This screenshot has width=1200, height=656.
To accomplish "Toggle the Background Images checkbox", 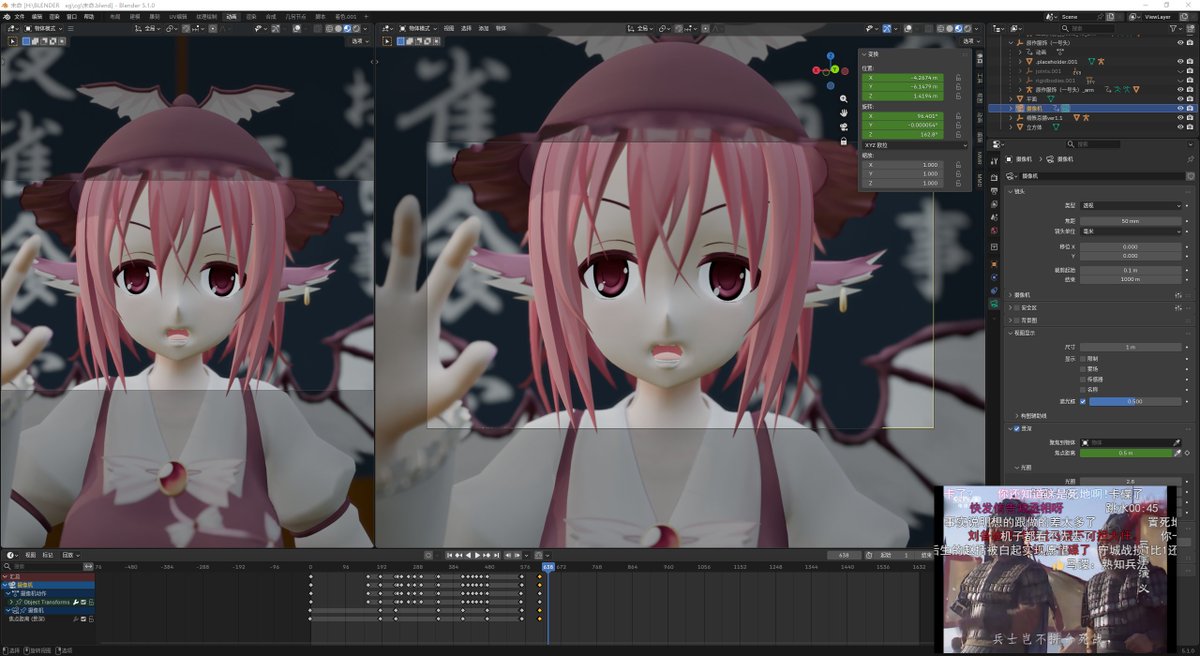I will [x=1017, y=320].
